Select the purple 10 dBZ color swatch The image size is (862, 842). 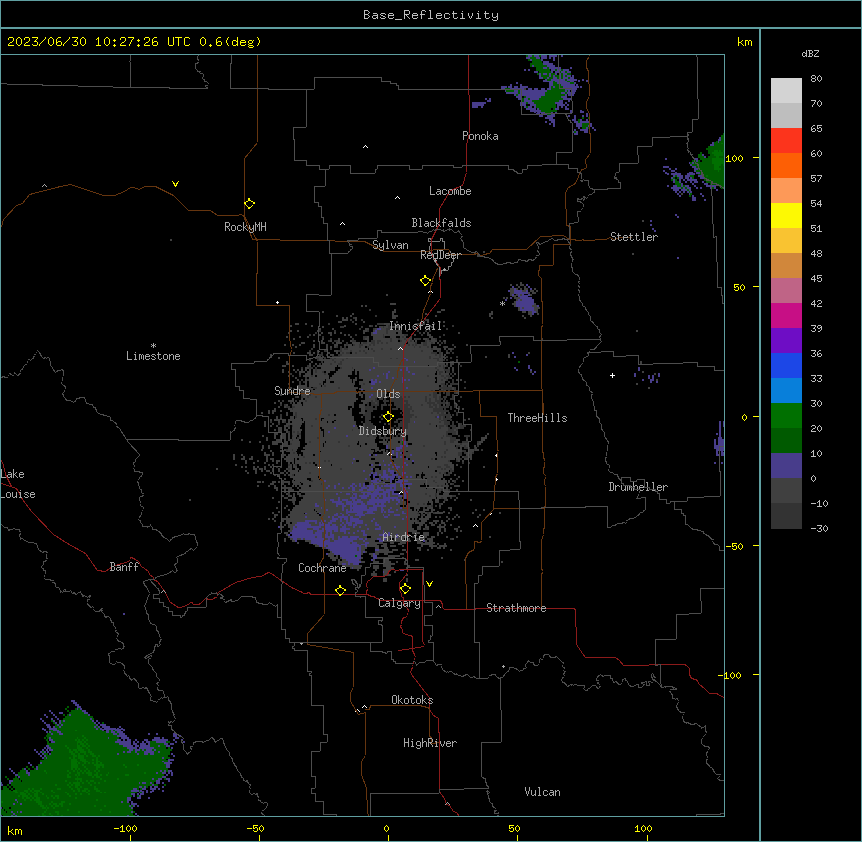pyautogui.click(x=786, y=466)
